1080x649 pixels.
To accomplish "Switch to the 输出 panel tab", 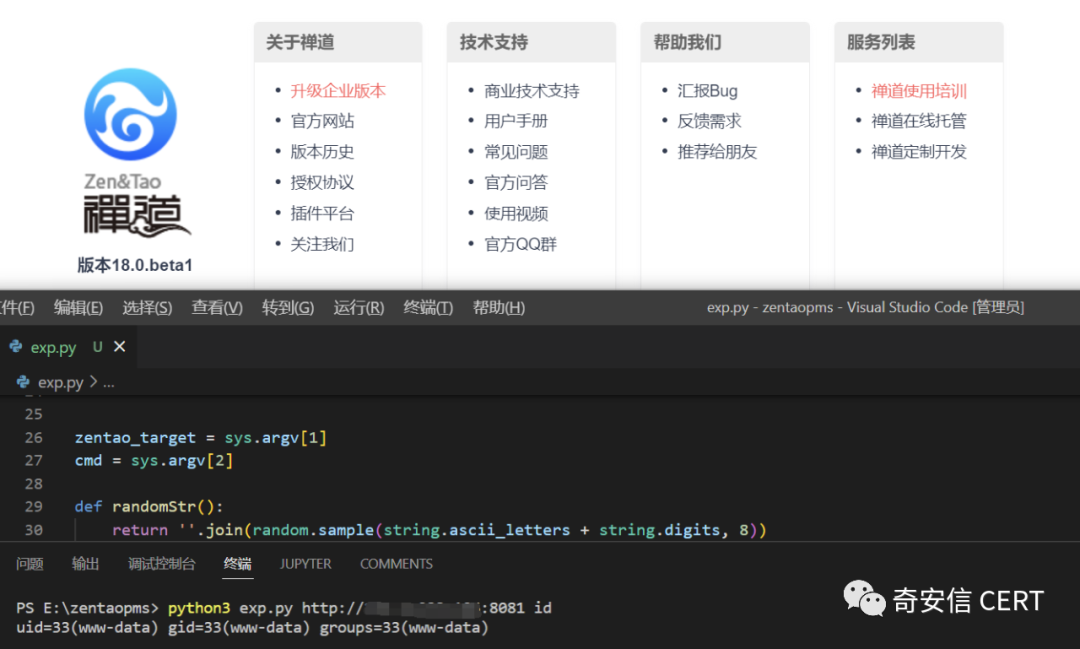I will (85, 564).
